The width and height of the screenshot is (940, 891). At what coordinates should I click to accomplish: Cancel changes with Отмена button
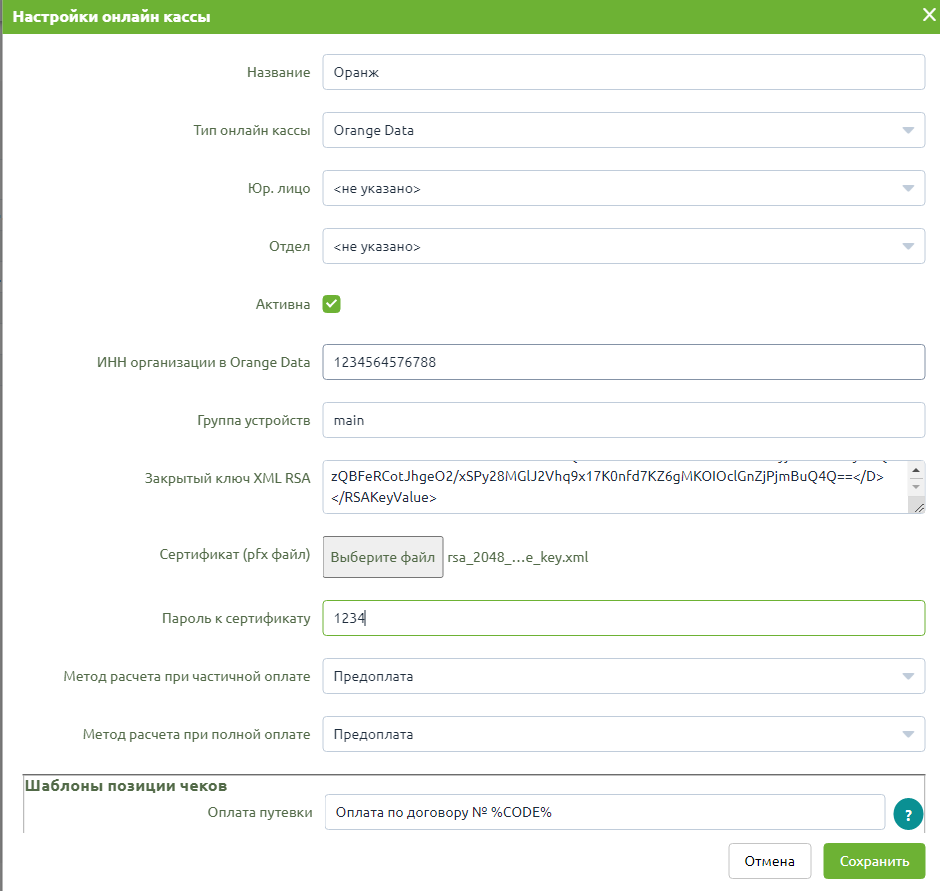pyautogui.click(x=770, y=862)
